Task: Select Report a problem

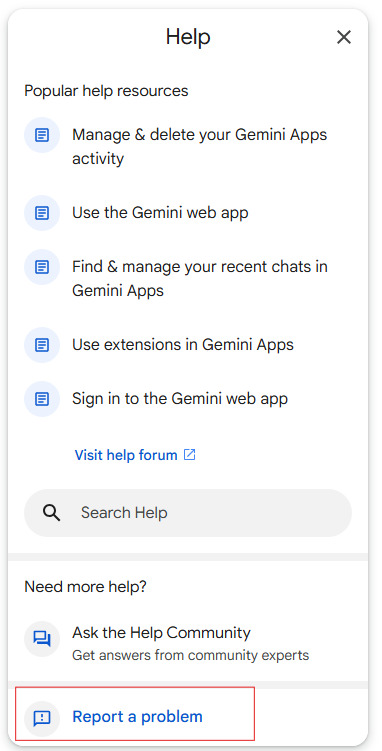Action: pyautogui.click(x=135, y=717)
